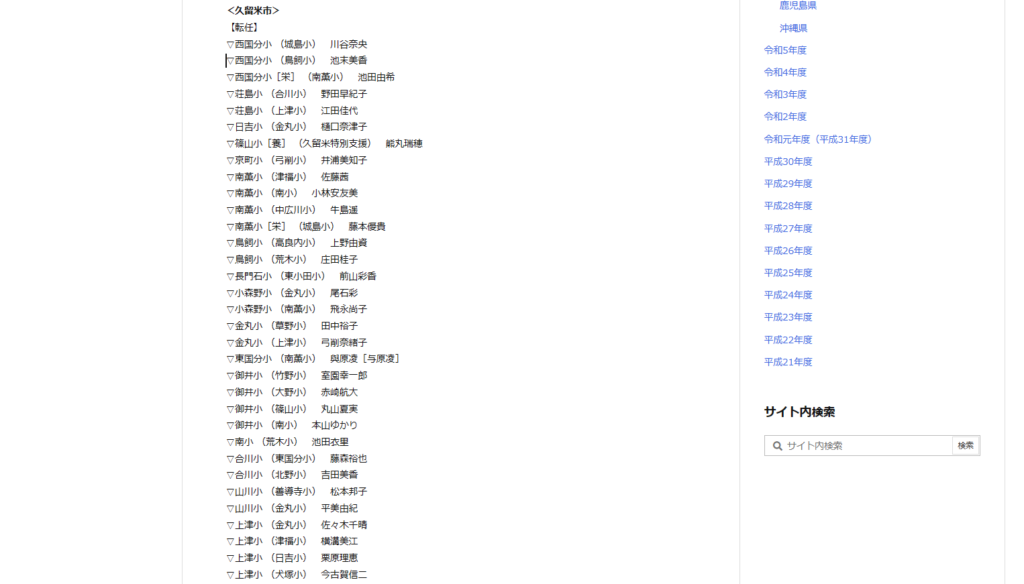Viewport: 1024px width, 584px height.
Task: Select 平成28年度 in the sidebar
Action: [x=788, y=205]
